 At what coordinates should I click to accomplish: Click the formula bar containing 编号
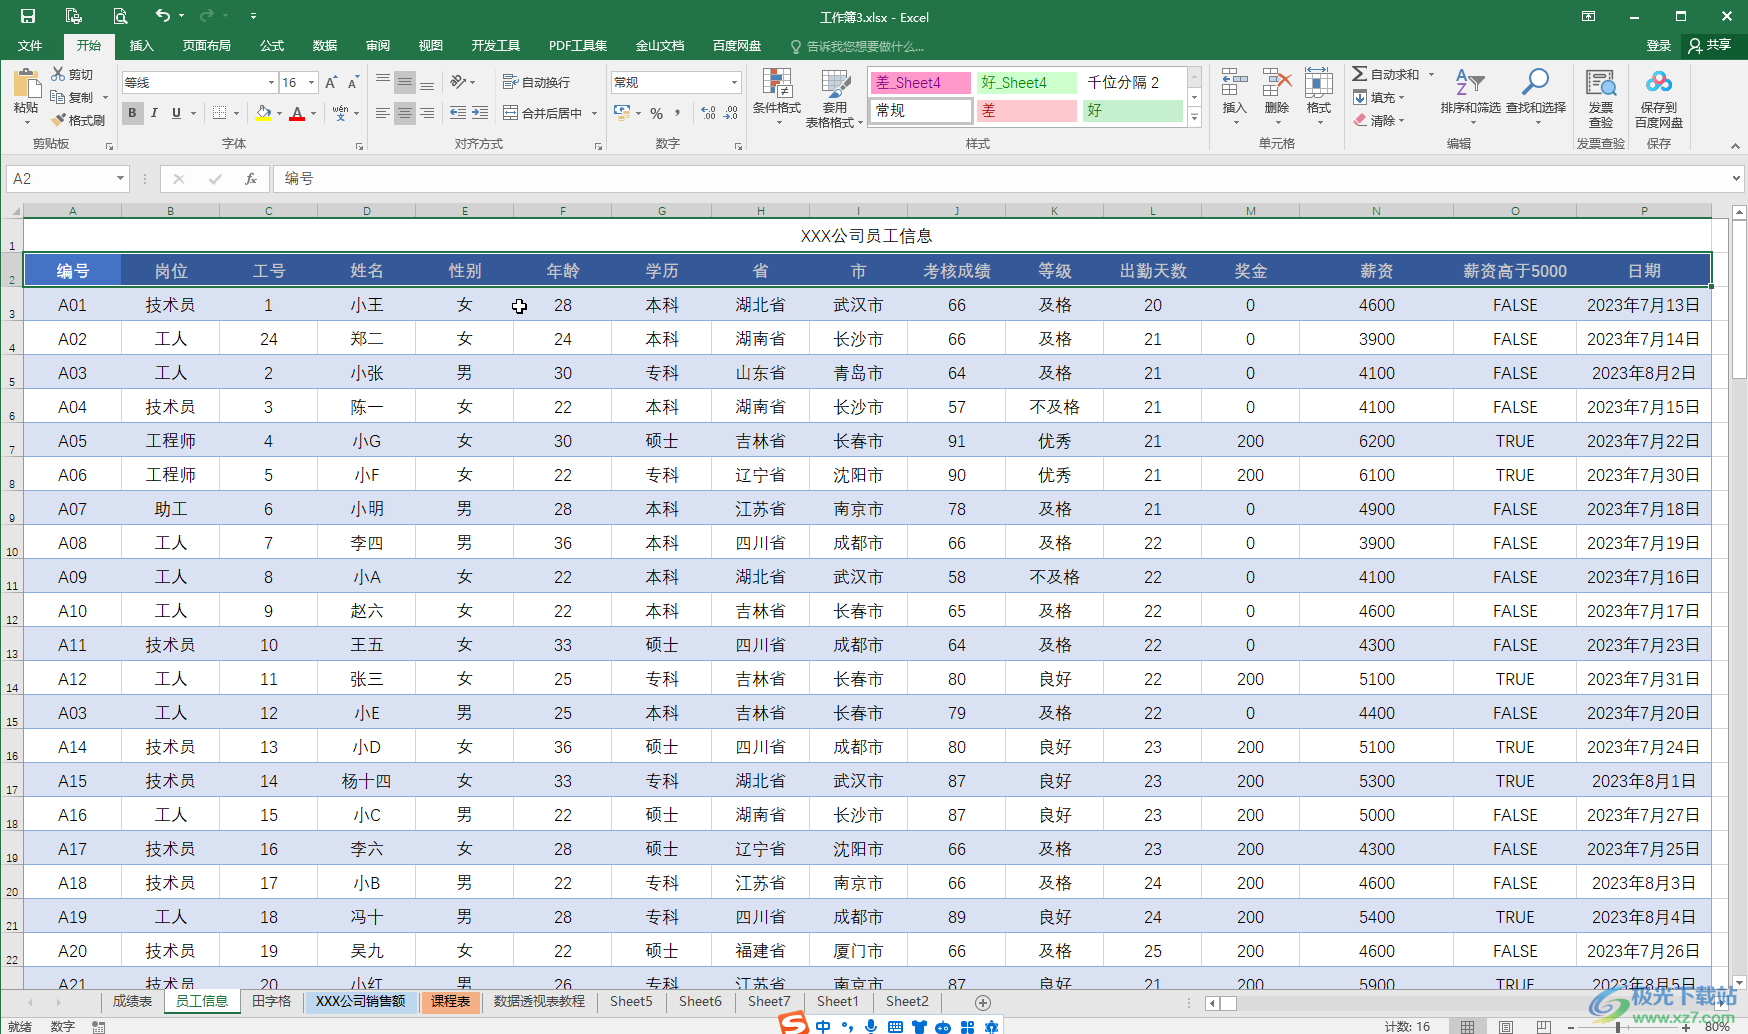coord(1000,178)
